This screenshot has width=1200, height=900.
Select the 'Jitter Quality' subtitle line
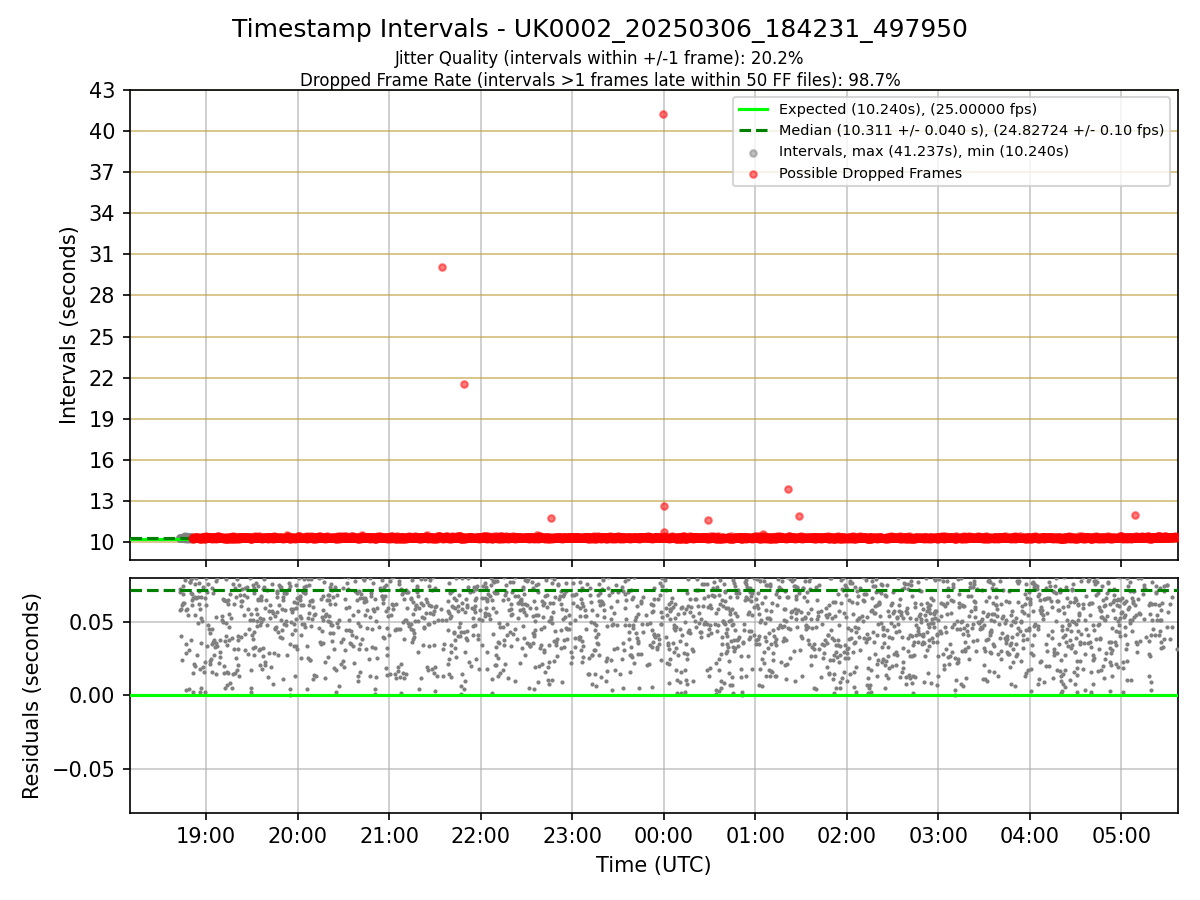pos(599,59)
